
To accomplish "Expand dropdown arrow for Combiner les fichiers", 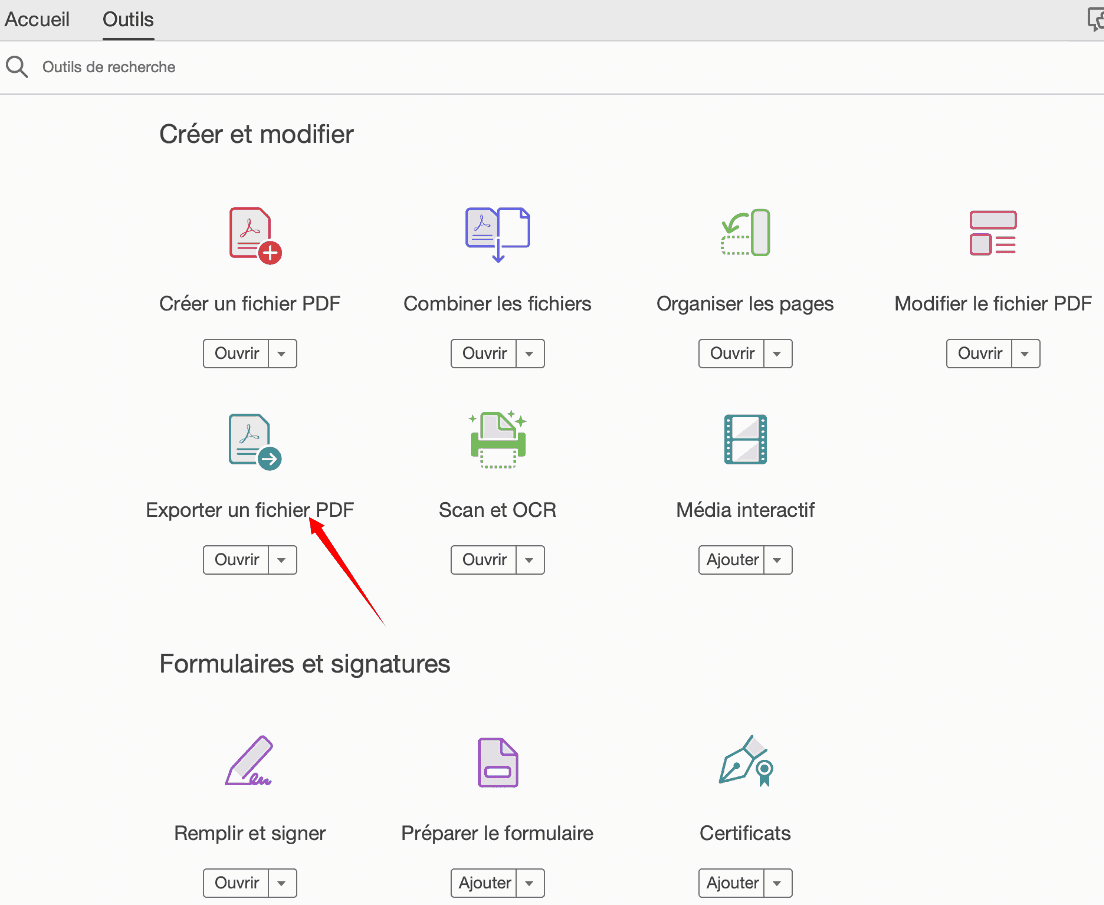I will [x=530, y=354].
